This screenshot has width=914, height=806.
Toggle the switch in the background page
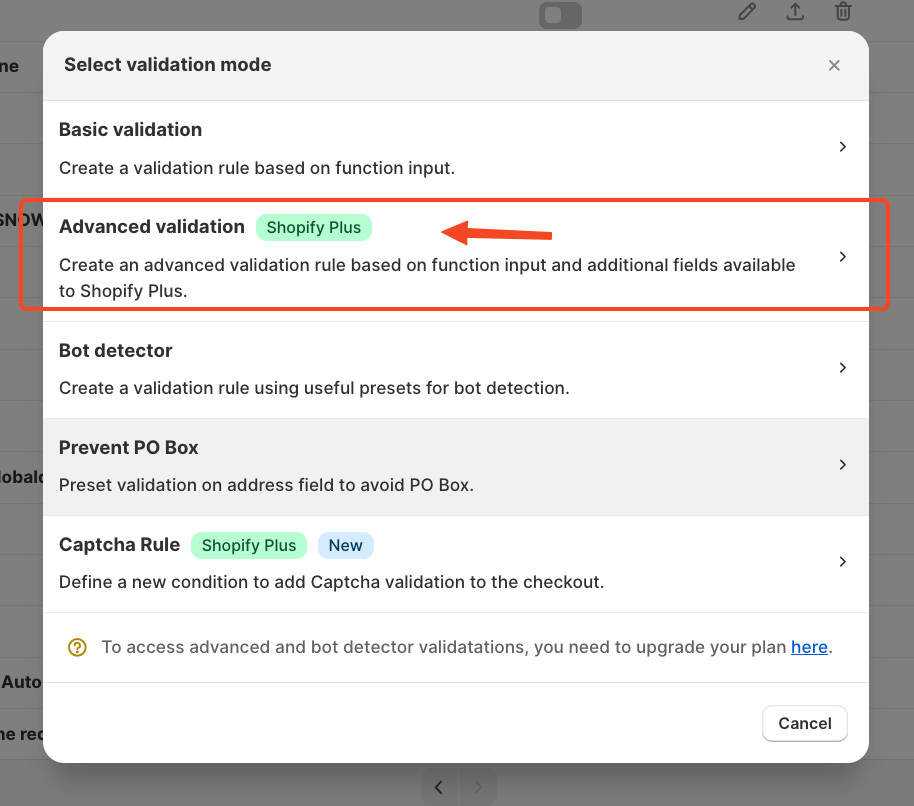pyautogui.click(x=560, y=15)
